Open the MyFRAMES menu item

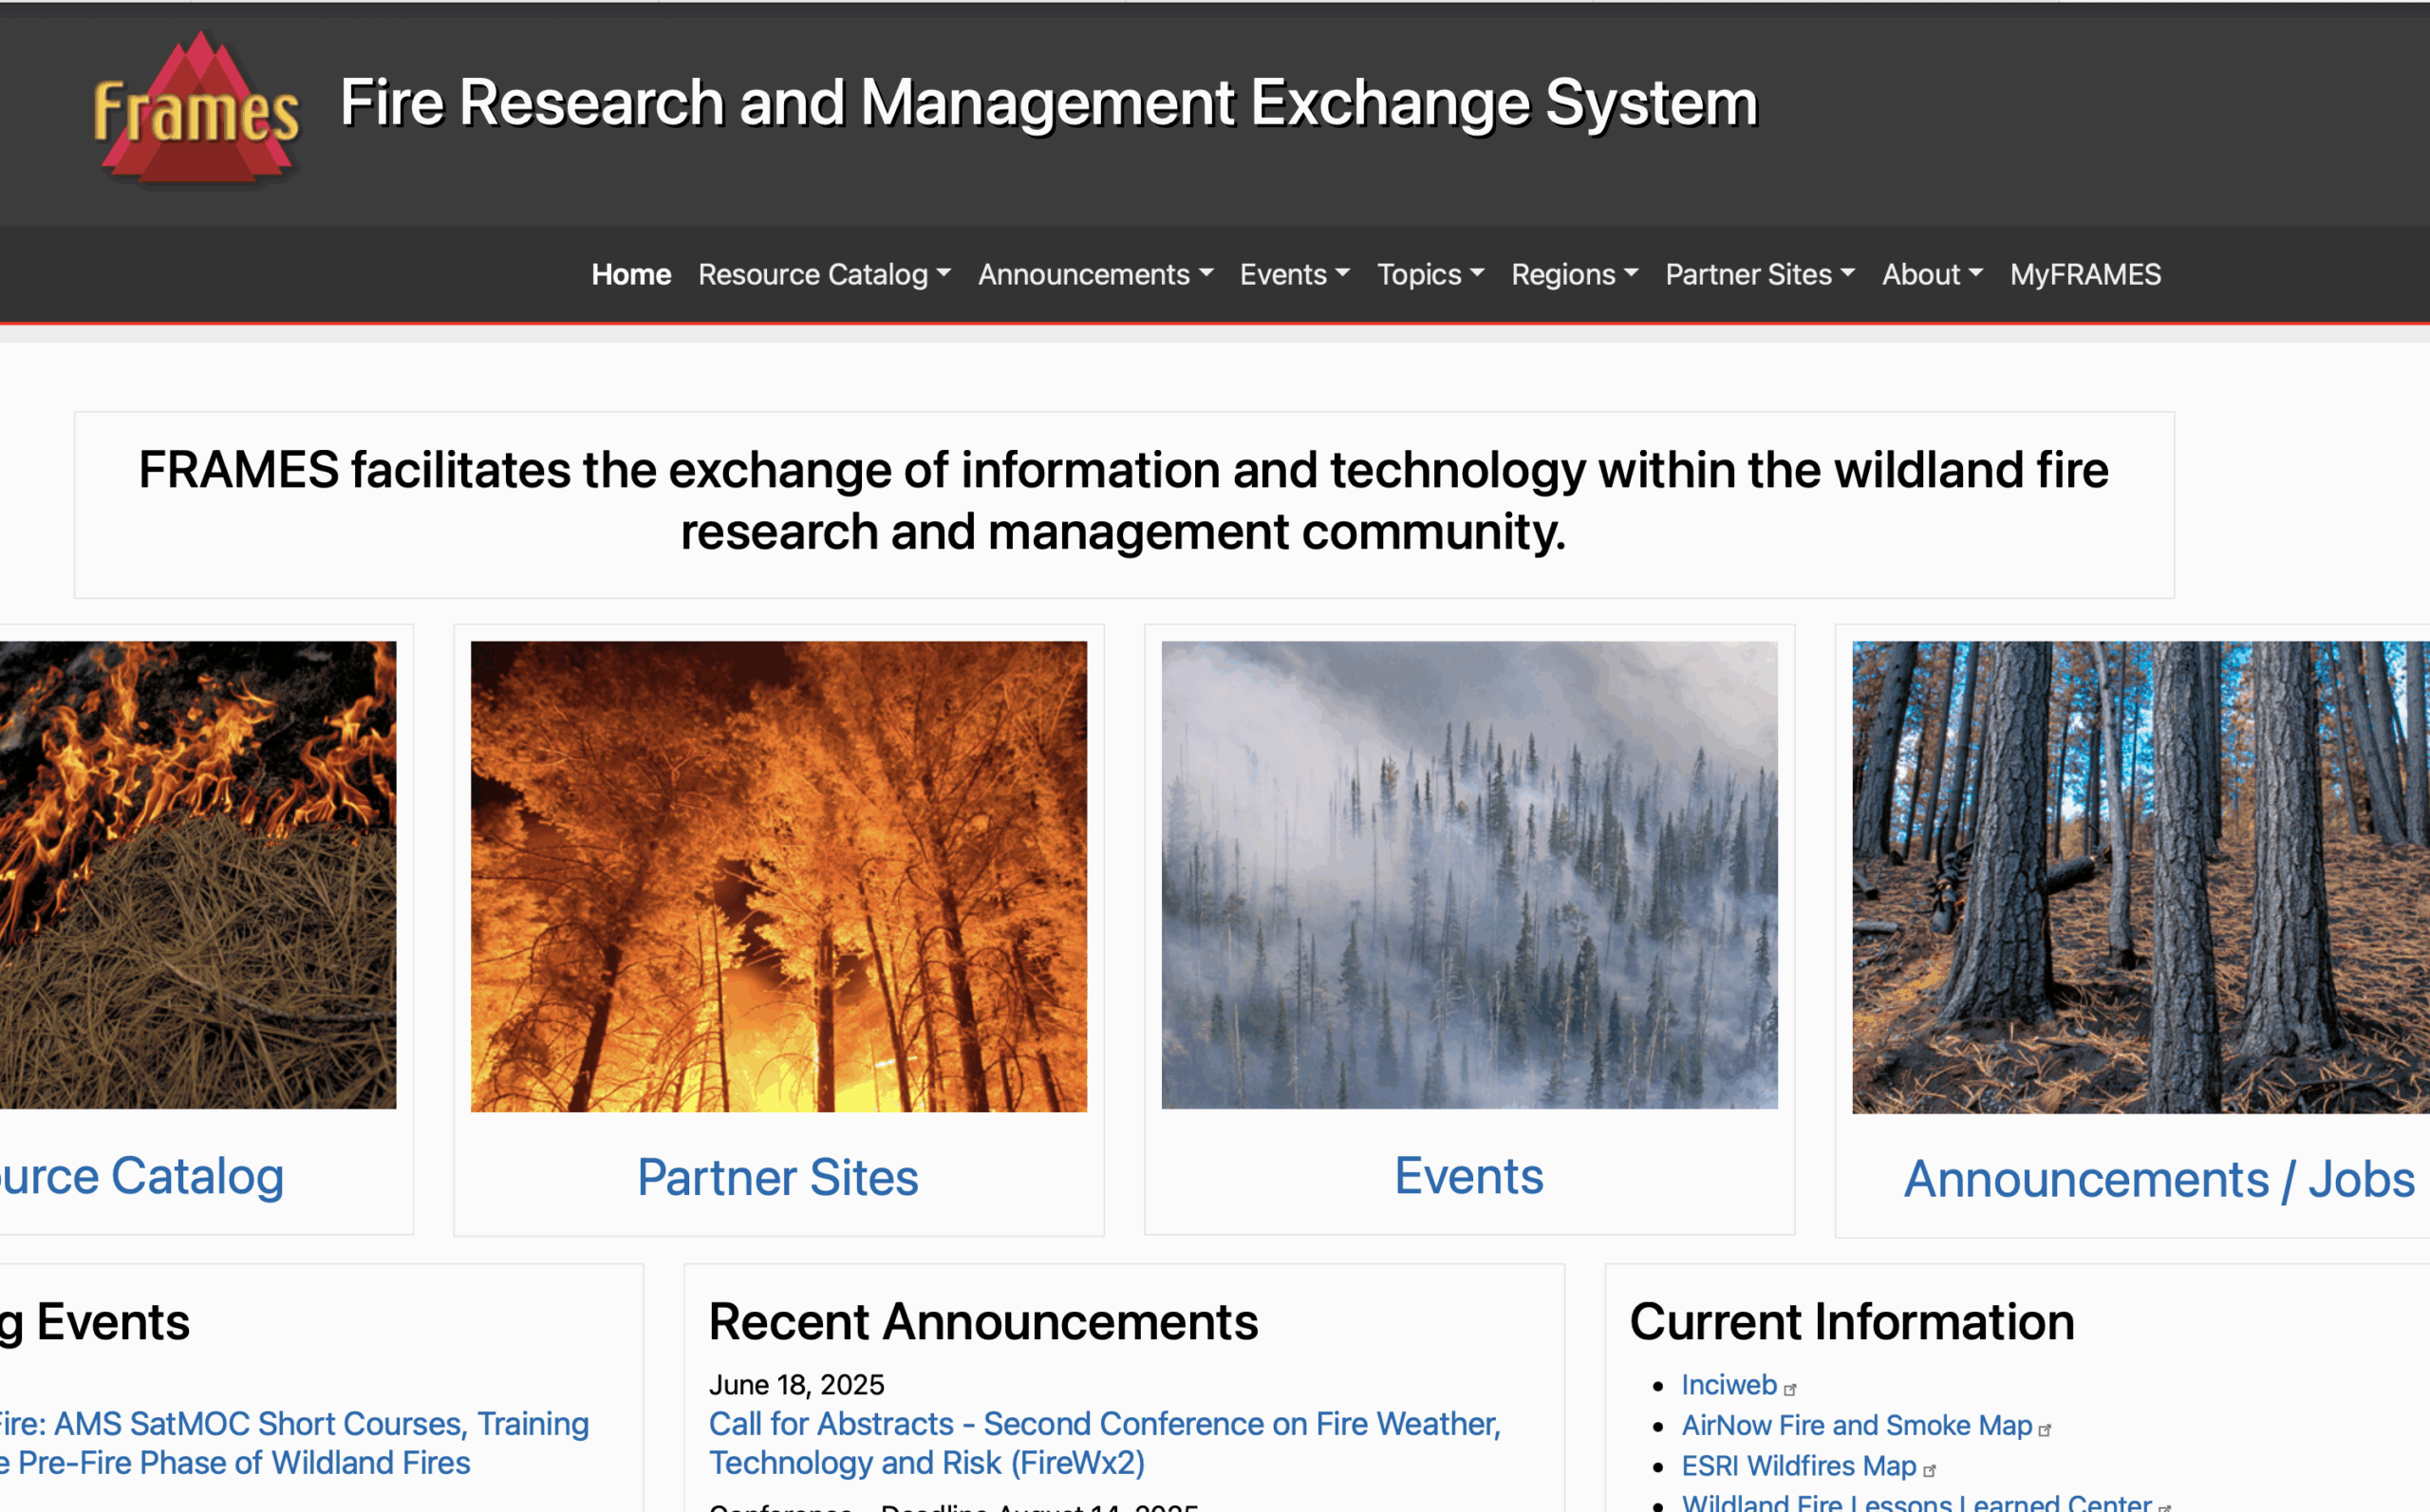click(x=2085, y=274)
